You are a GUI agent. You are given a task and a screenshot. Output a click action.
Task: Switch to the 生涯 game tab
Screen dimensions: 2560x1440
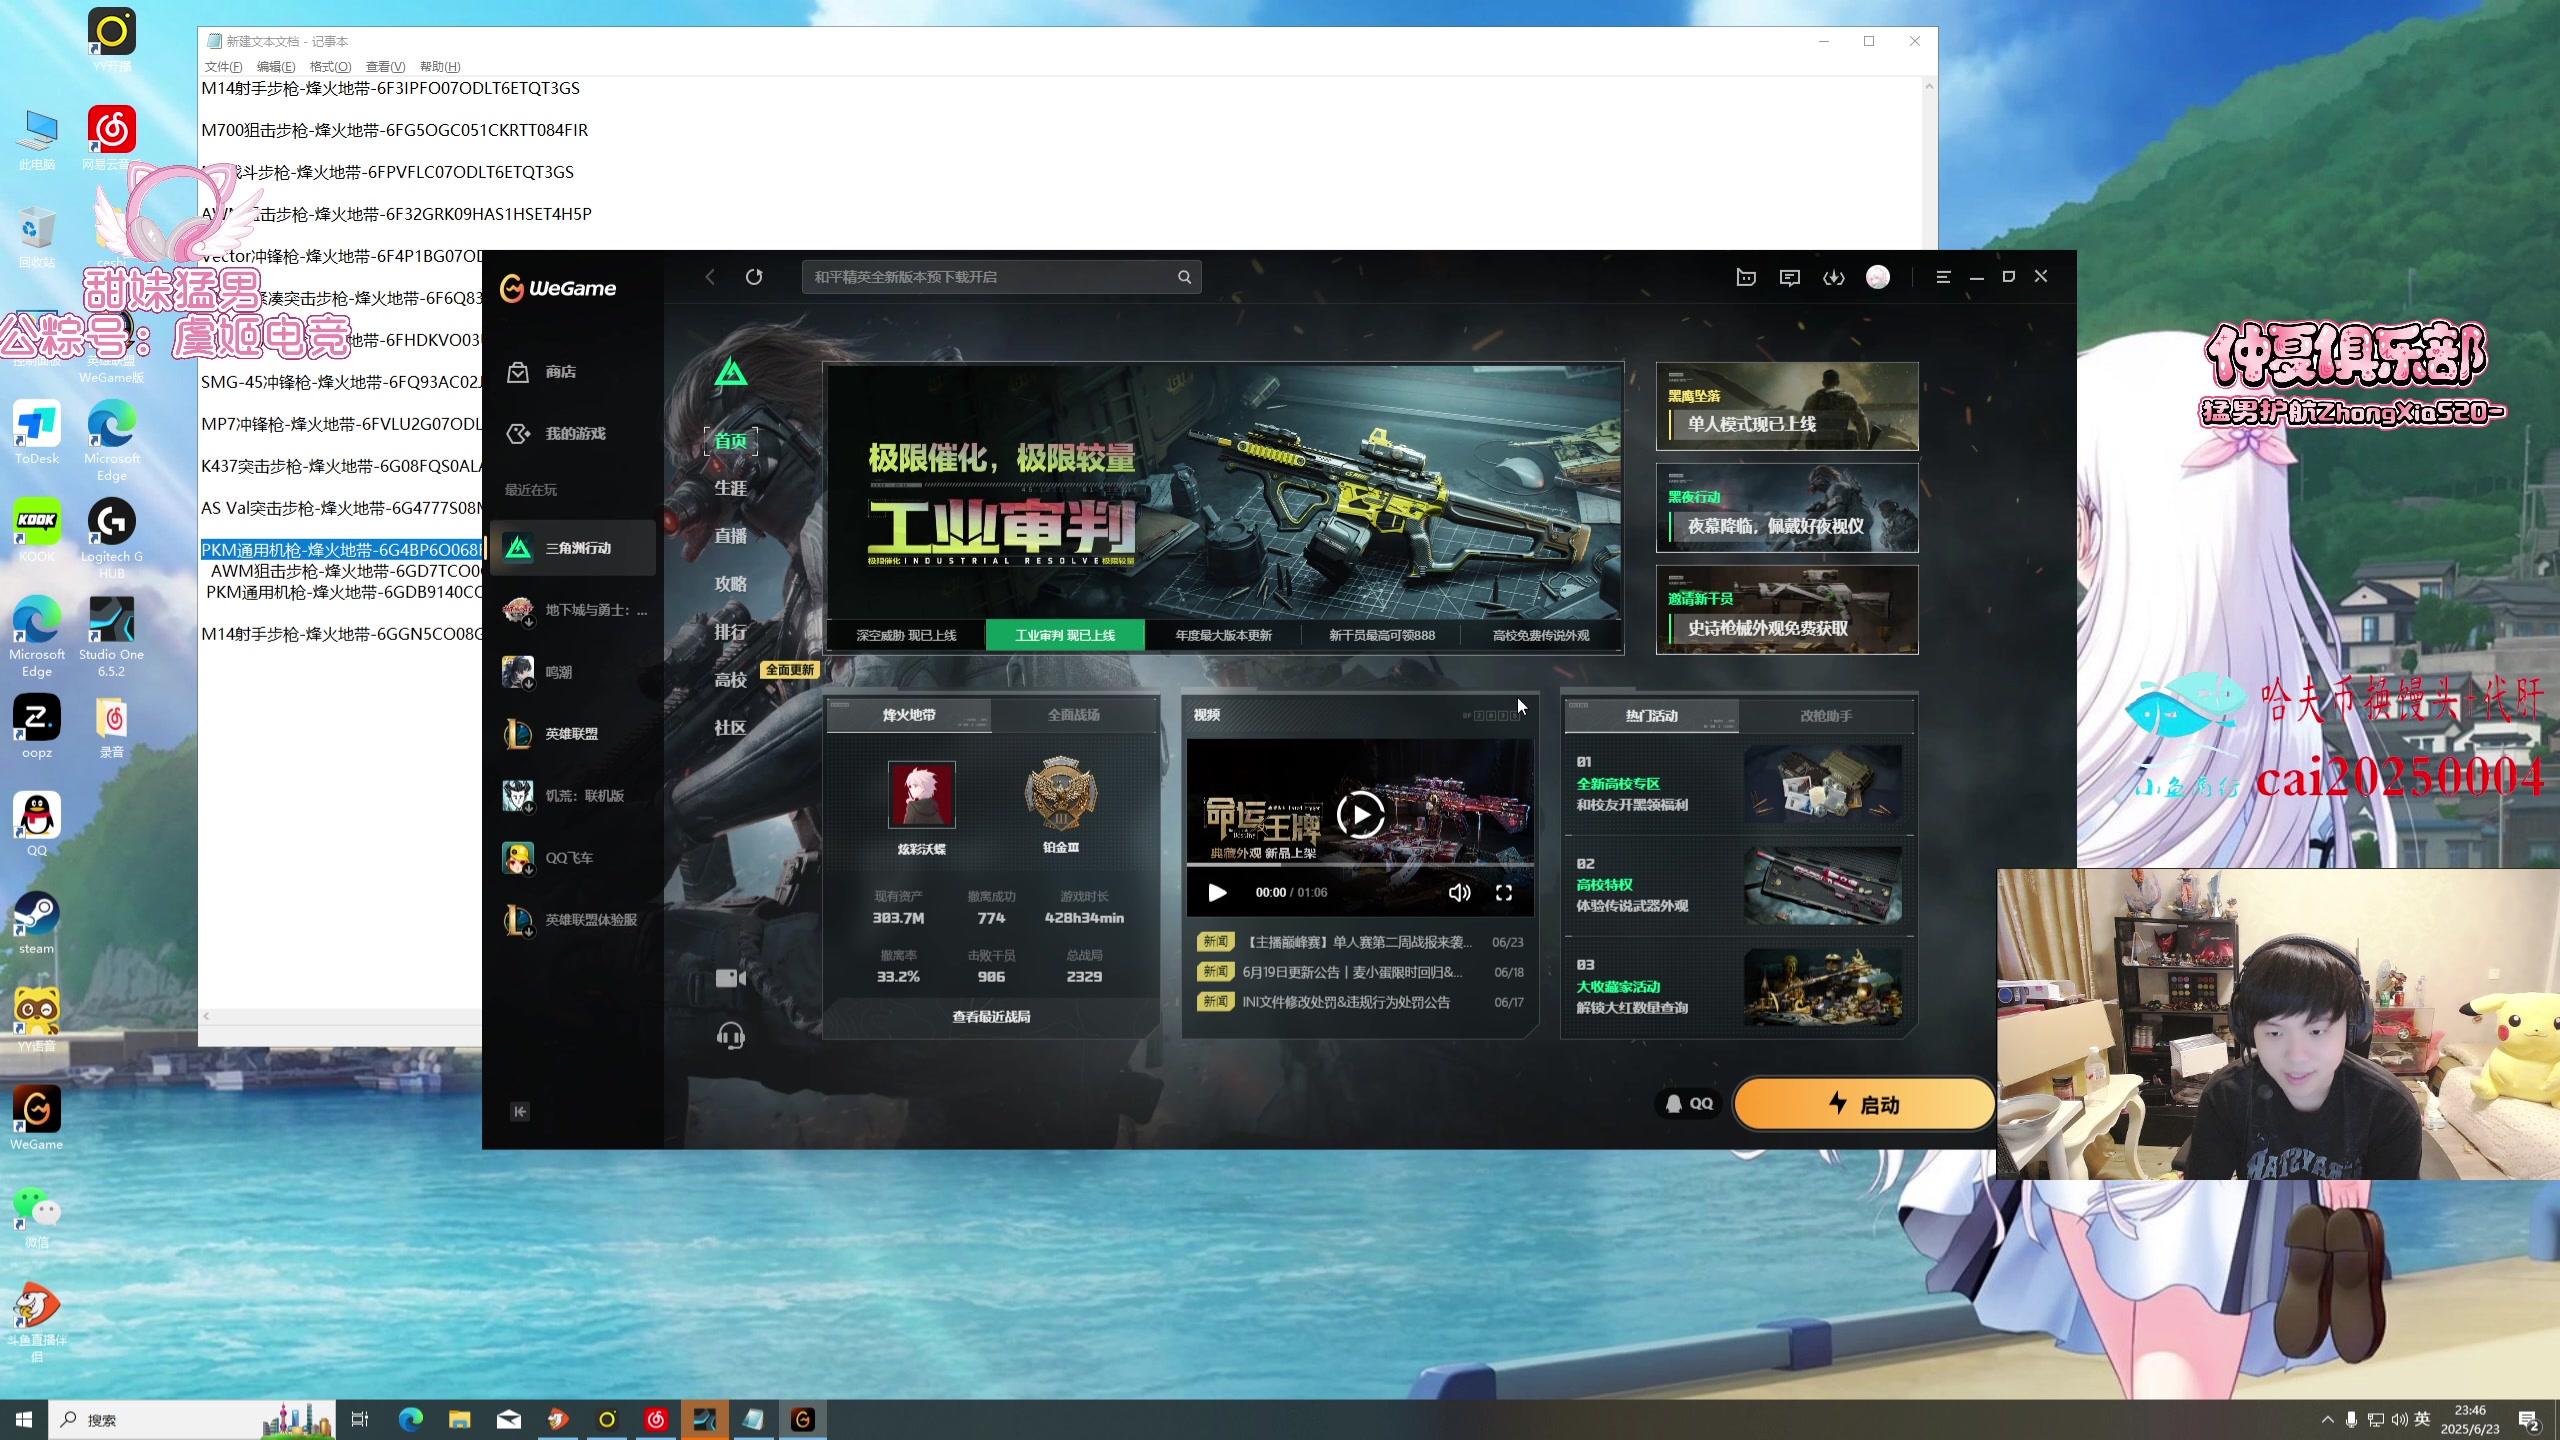click(731, 488)
